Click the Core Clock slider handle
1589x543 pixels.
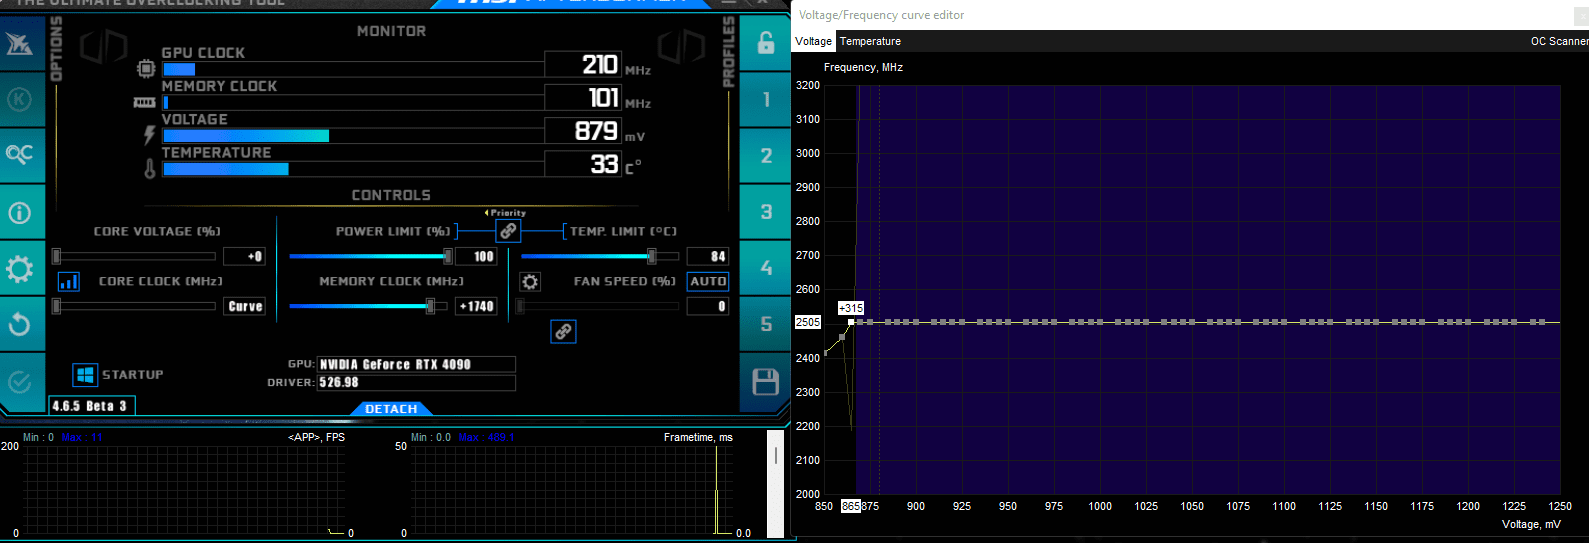[x=57, y=307]
